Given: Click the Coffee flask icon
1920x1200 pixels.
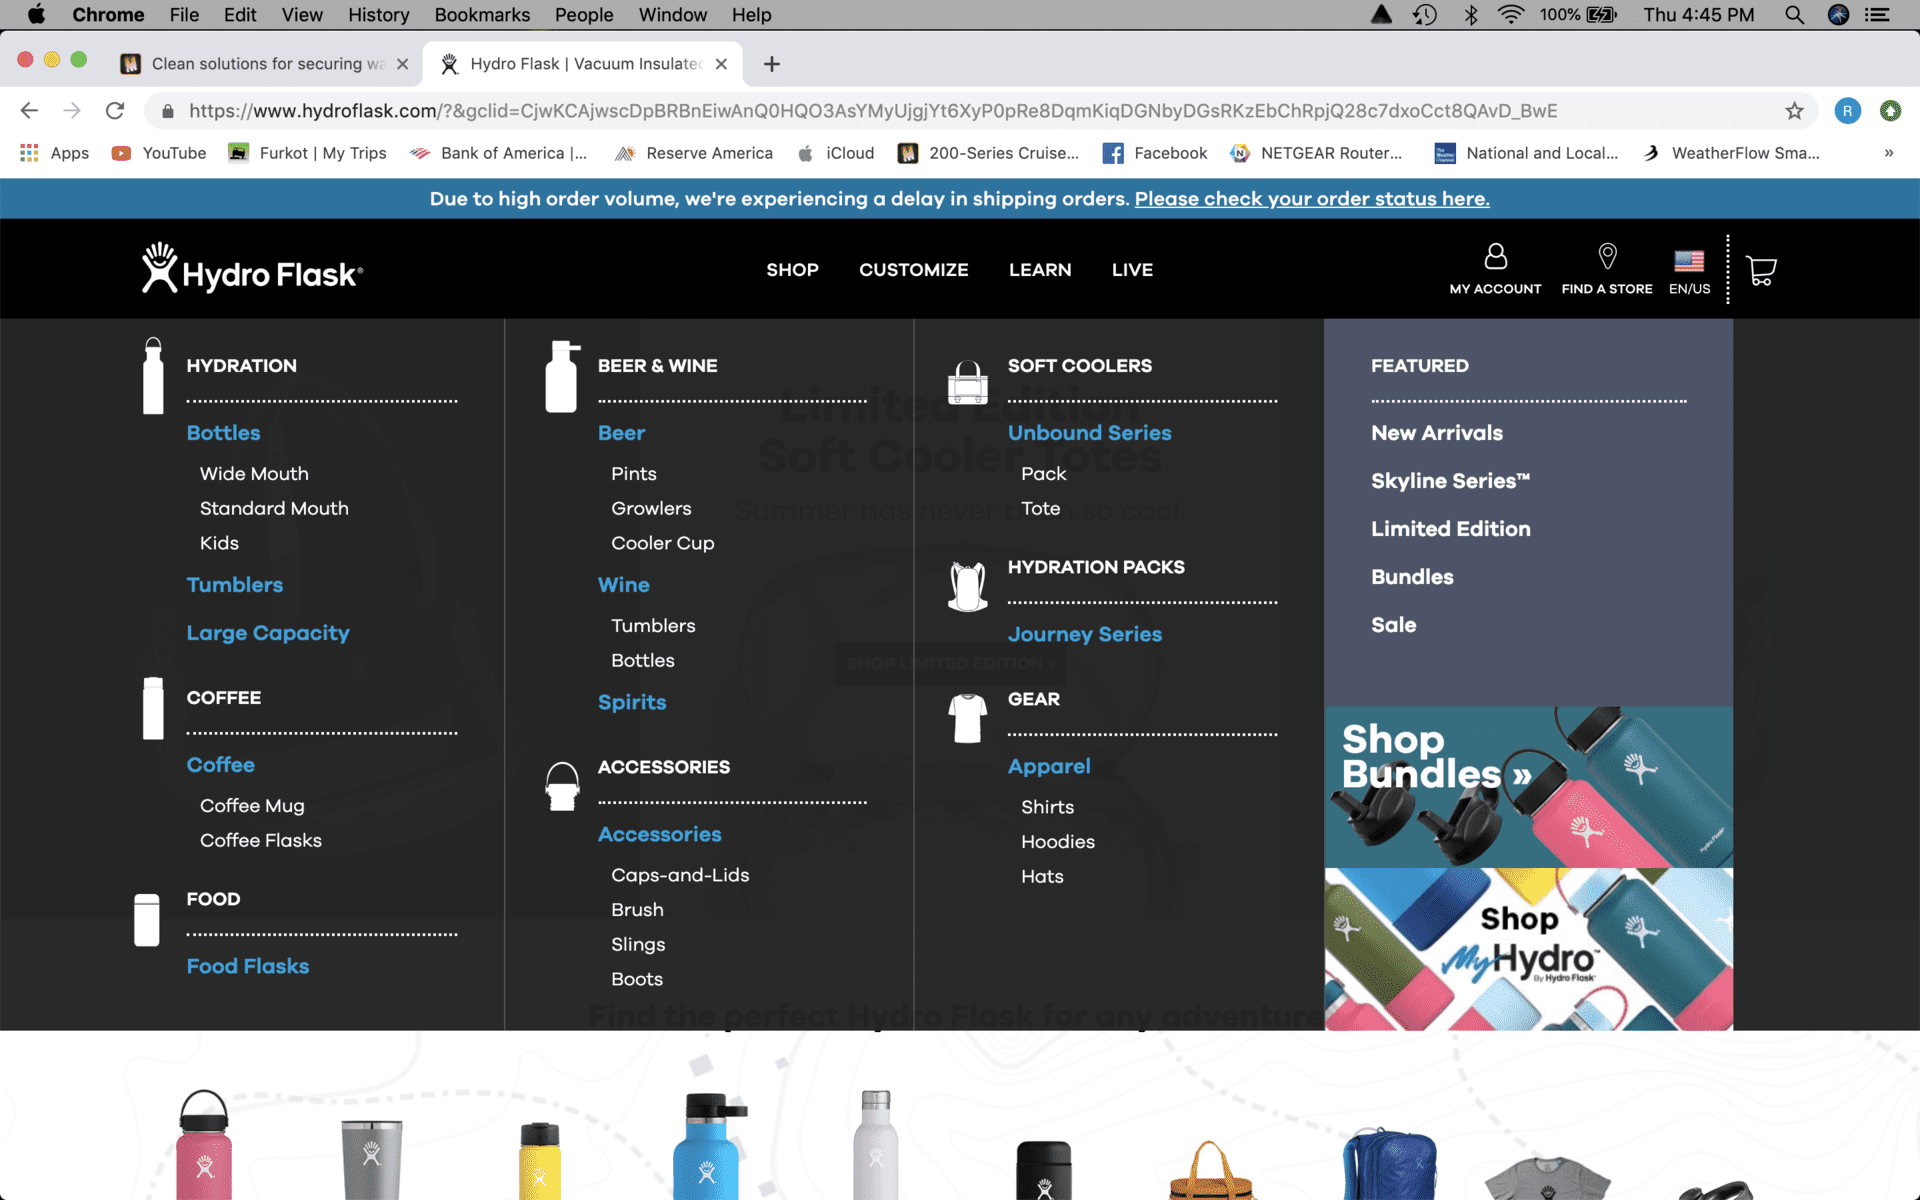Looking at the screenshot, I should [x=153, y=708].
